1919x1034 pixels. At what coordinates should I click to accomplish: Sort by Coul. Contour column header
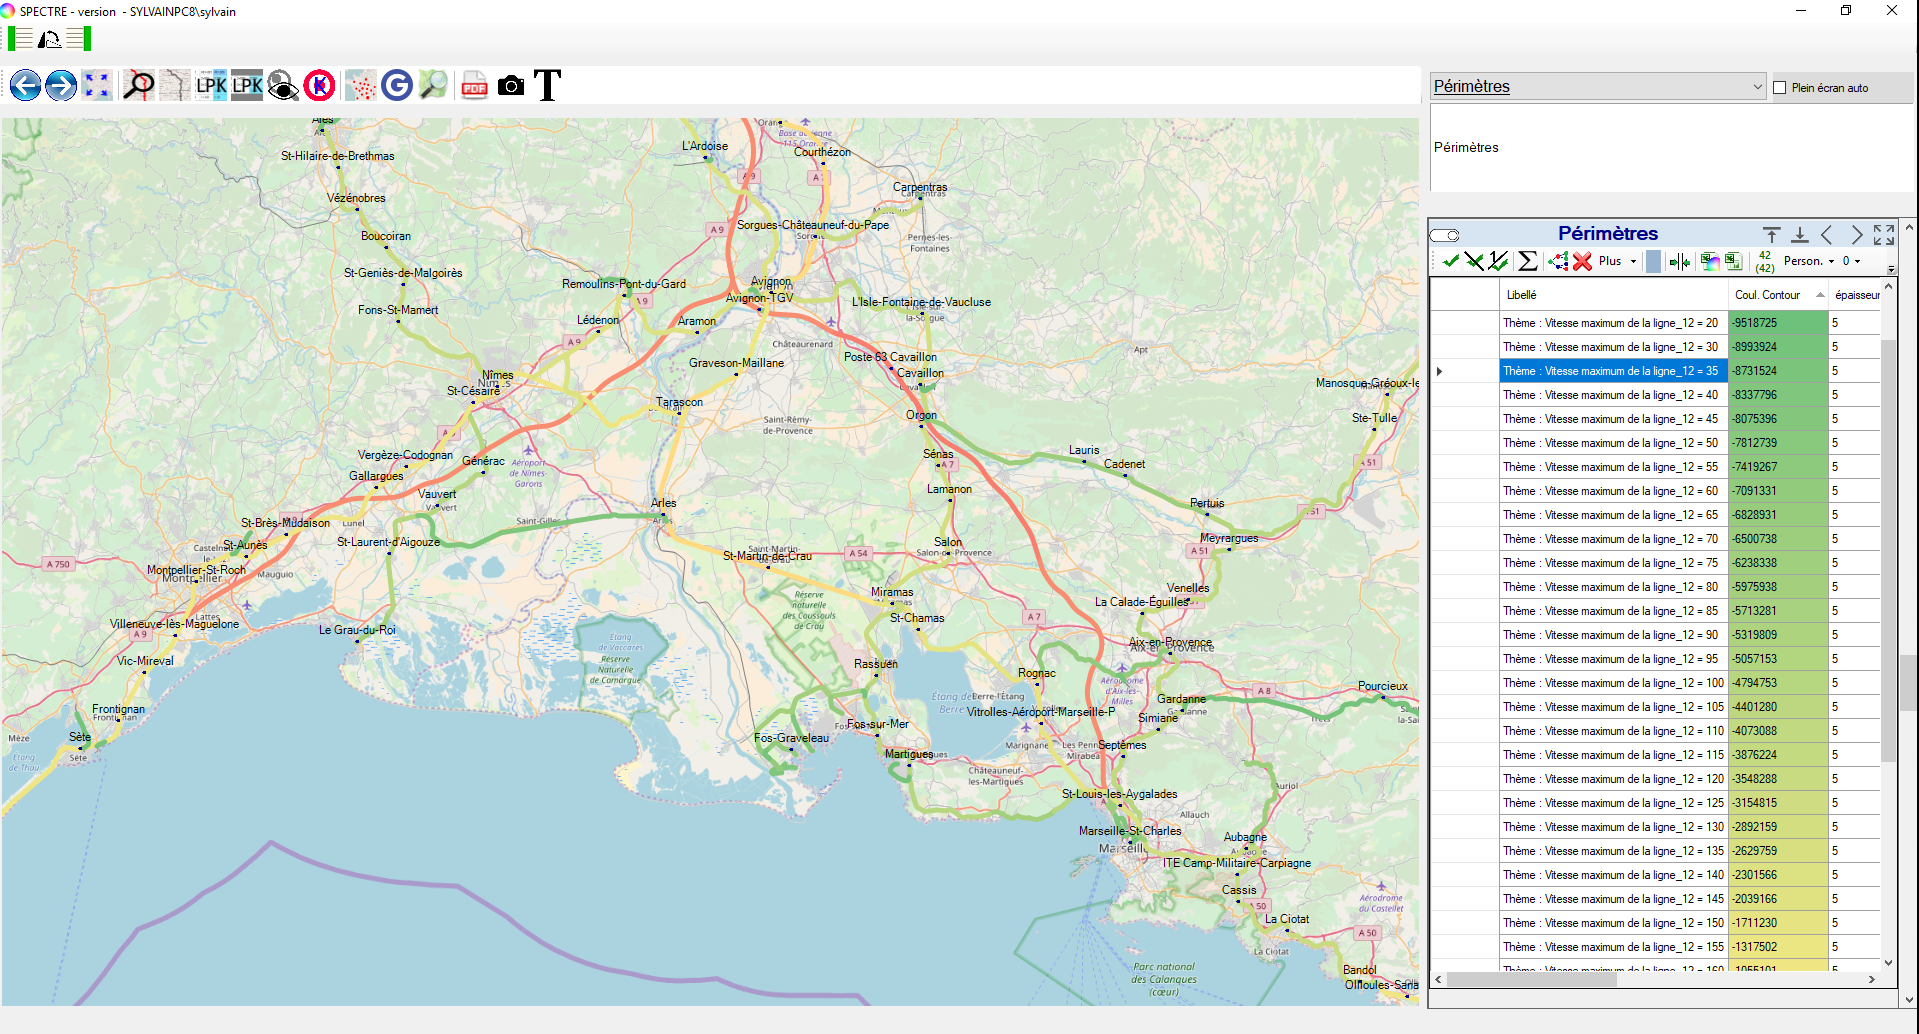point(1767,295)
